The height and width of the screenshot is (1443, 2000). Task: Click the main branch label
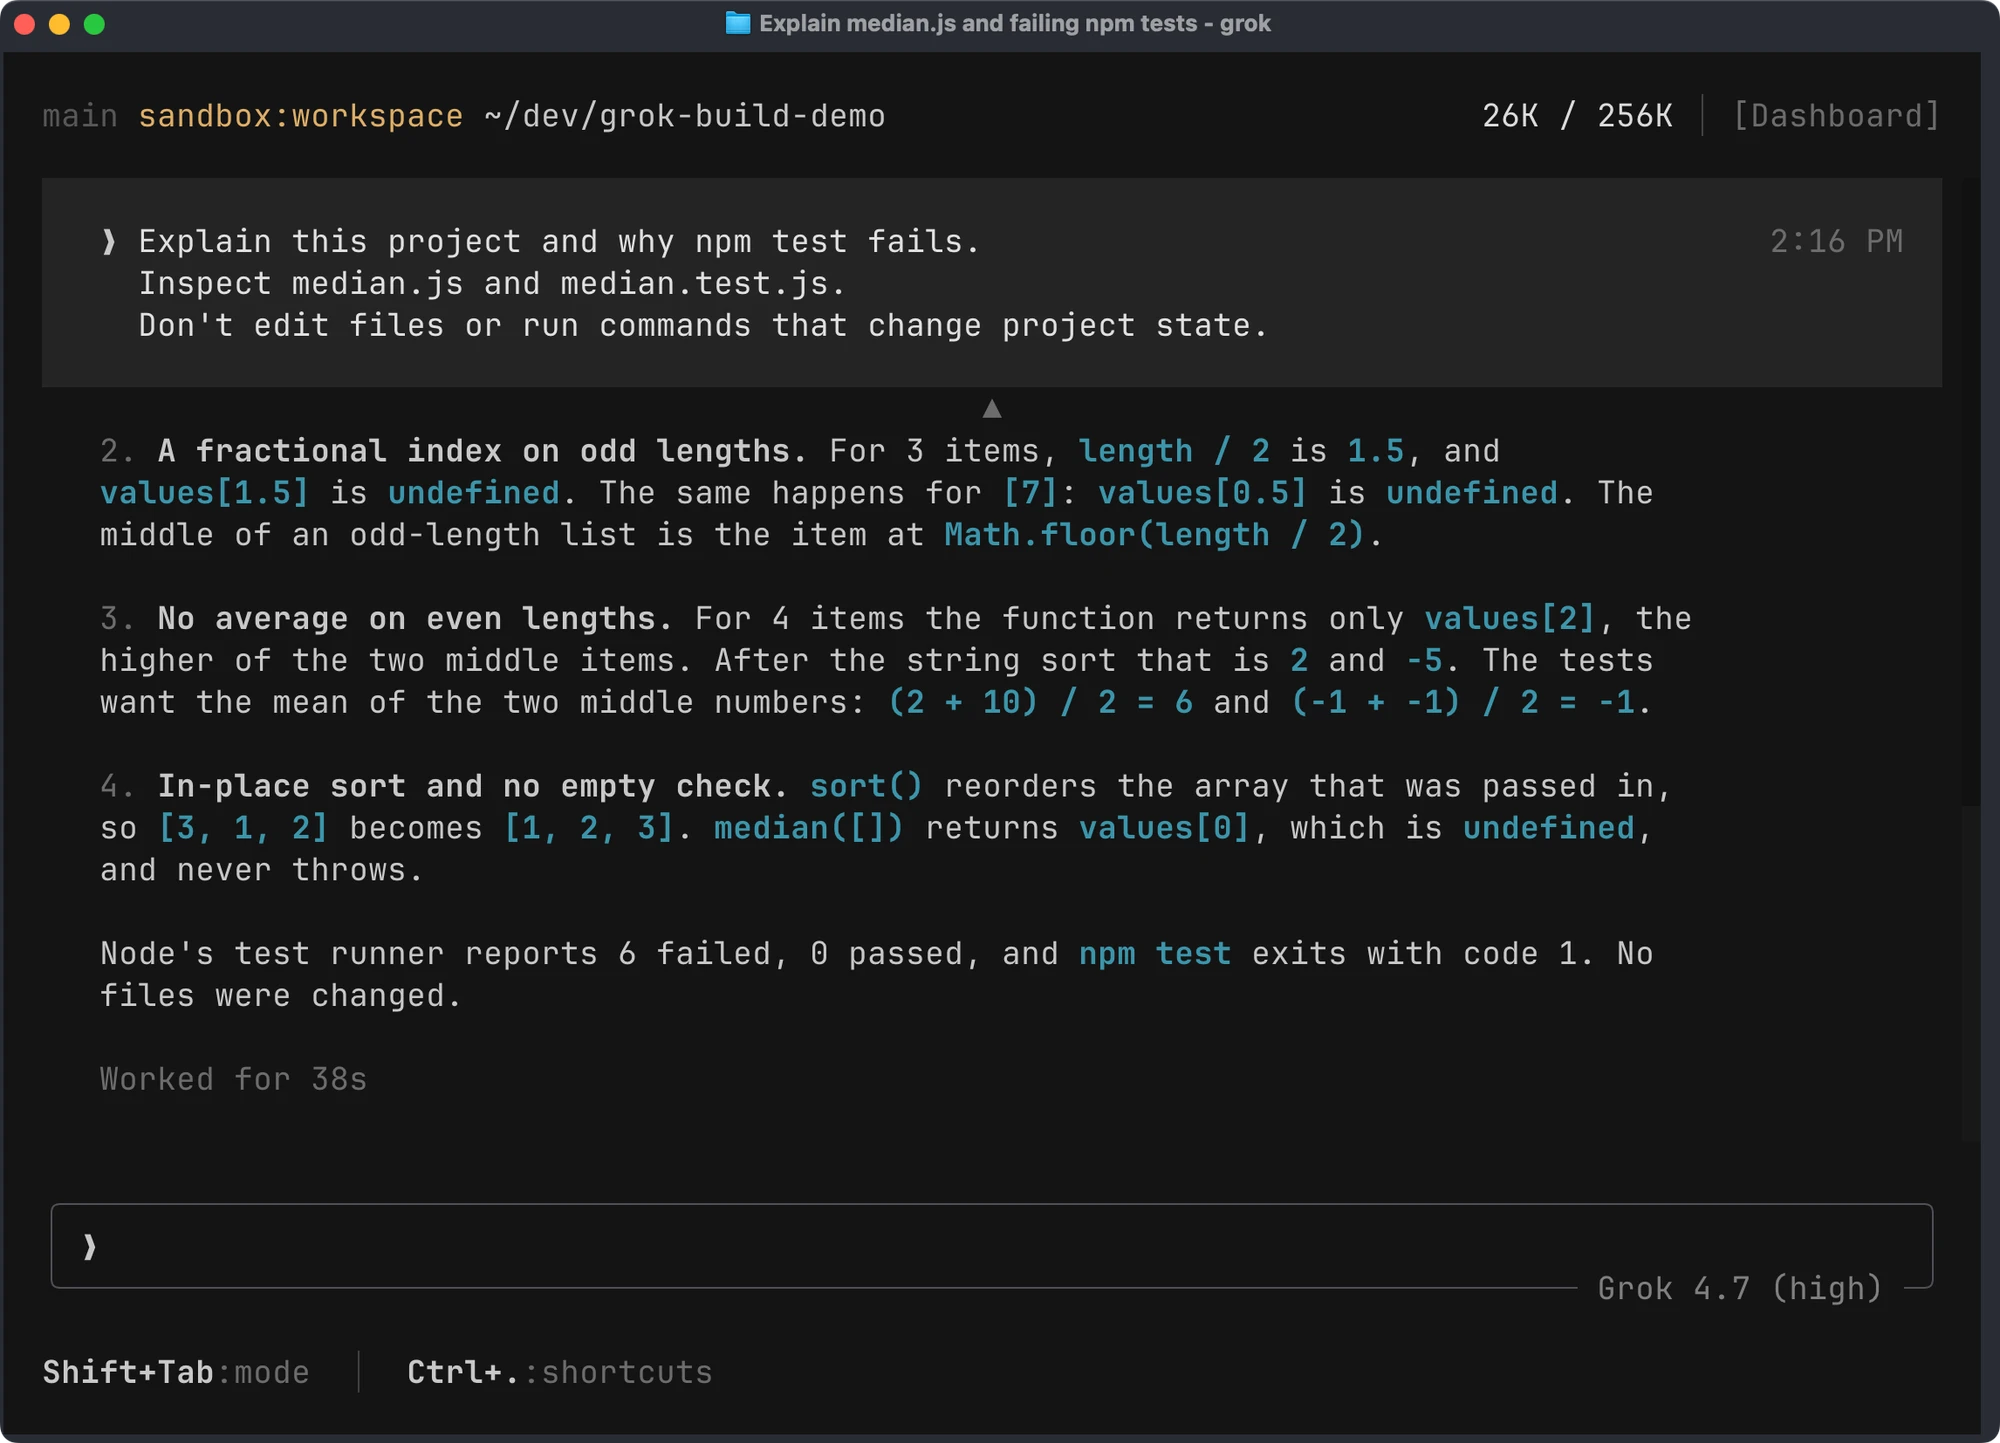coord(80,116)
